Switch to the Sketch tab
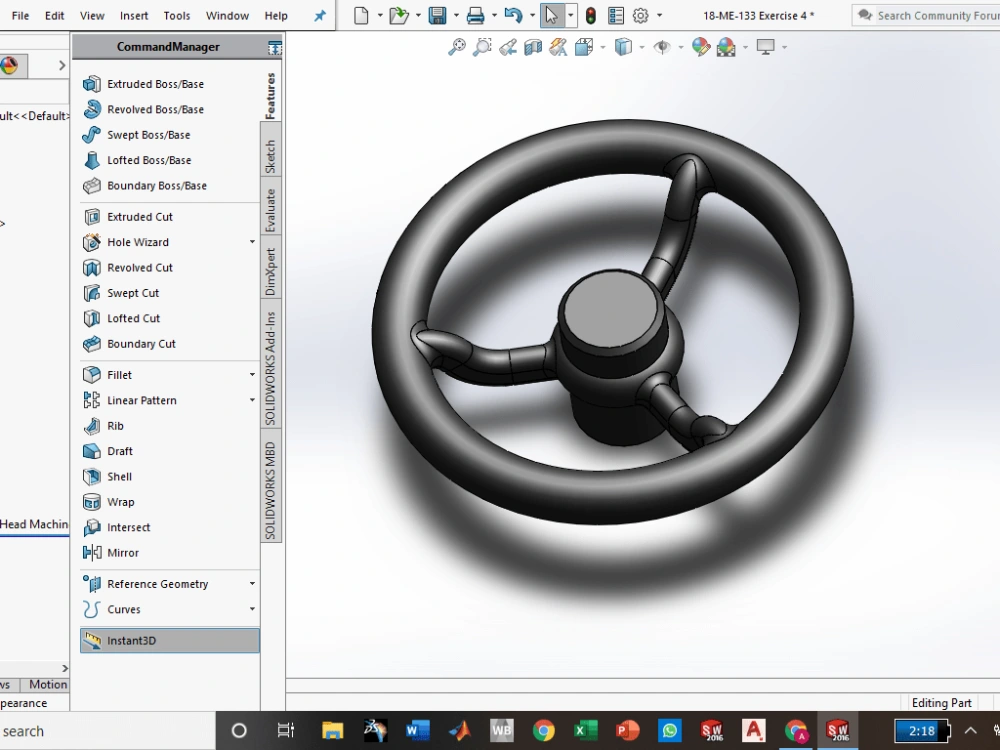Screen dimensions: 1000x750 point(270,152)
